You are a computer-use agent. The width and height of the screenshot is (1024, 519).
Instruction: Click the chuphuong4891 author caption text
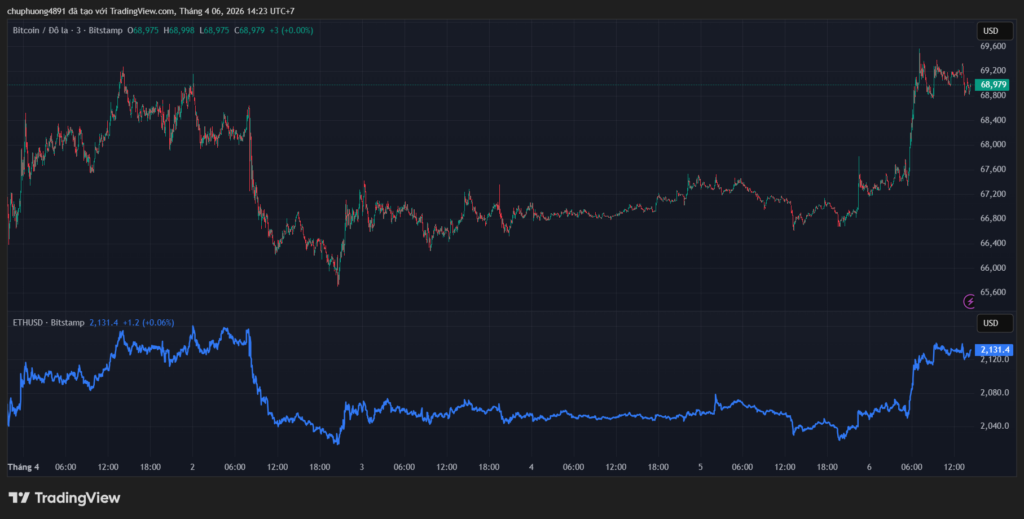[148, 10]
